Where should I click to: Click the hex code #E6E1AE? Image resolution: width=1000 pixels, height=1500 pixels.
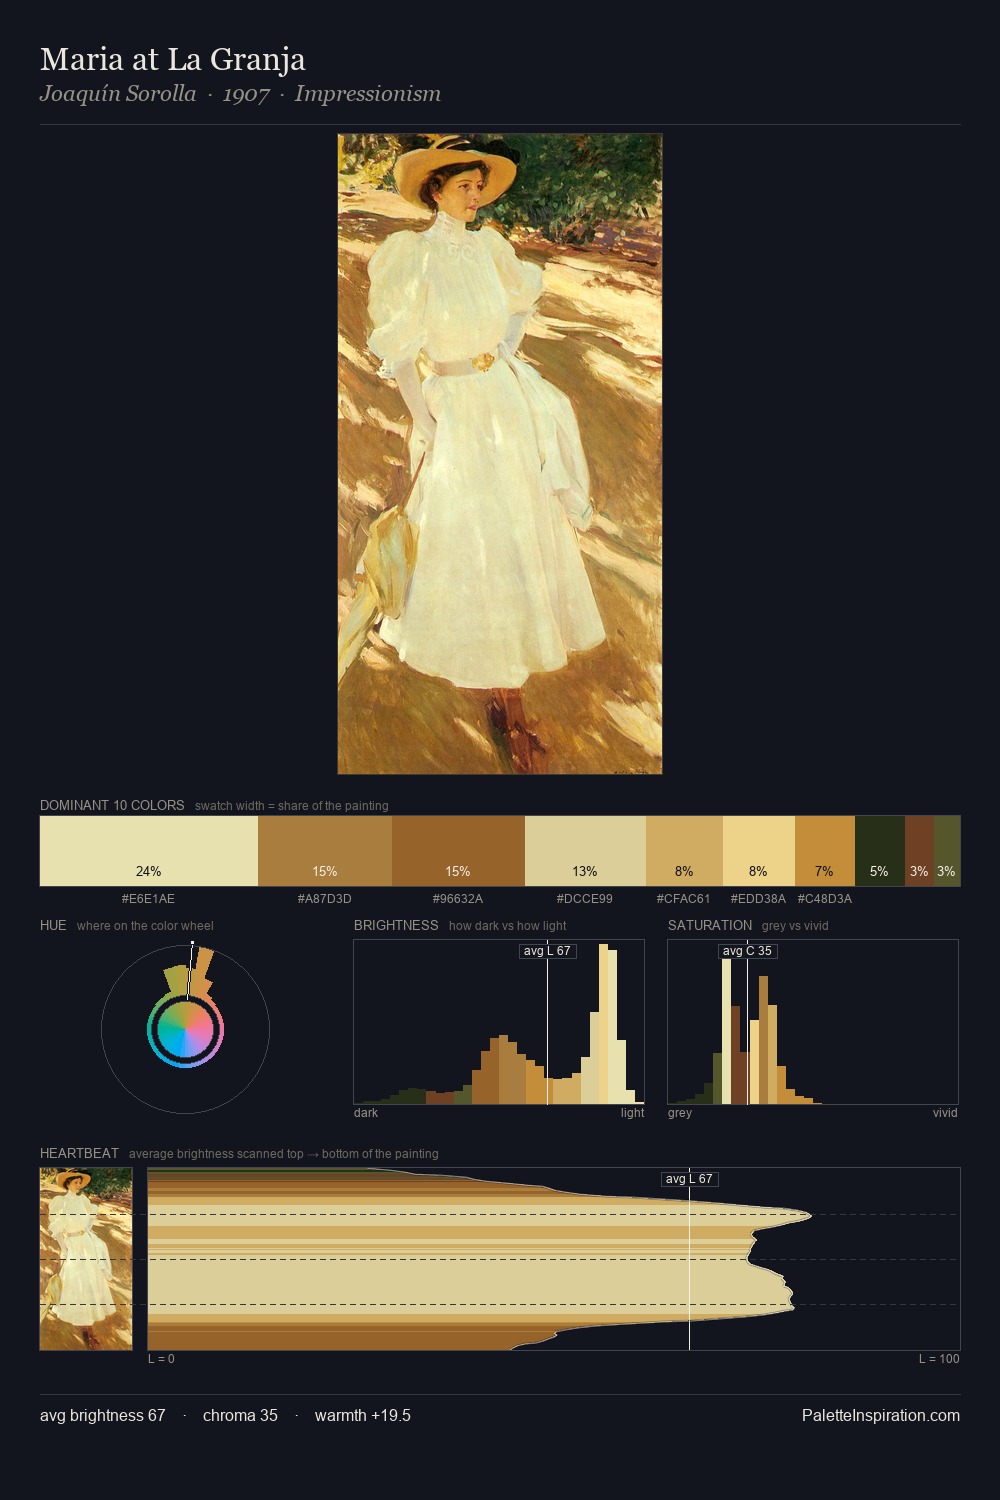tap(148, 899)
